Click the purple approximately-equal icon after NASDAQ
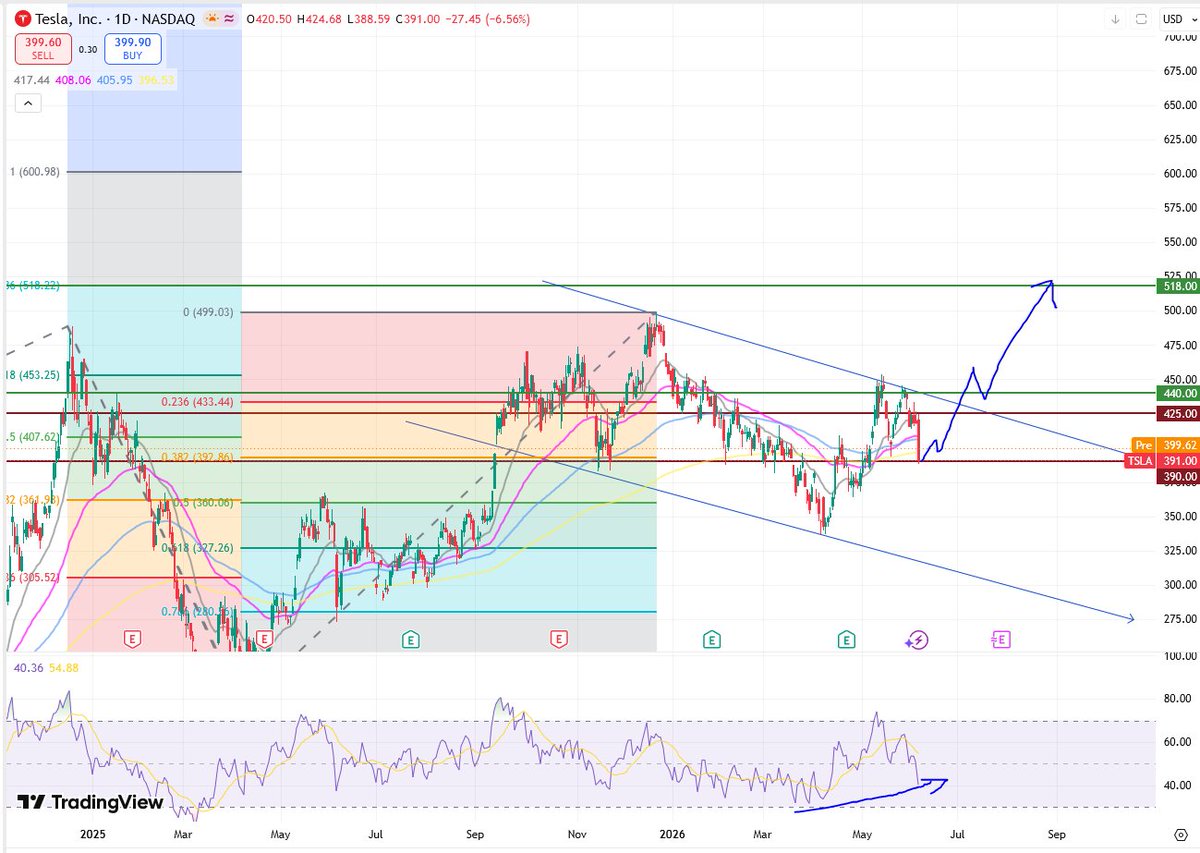 (230, 19)
